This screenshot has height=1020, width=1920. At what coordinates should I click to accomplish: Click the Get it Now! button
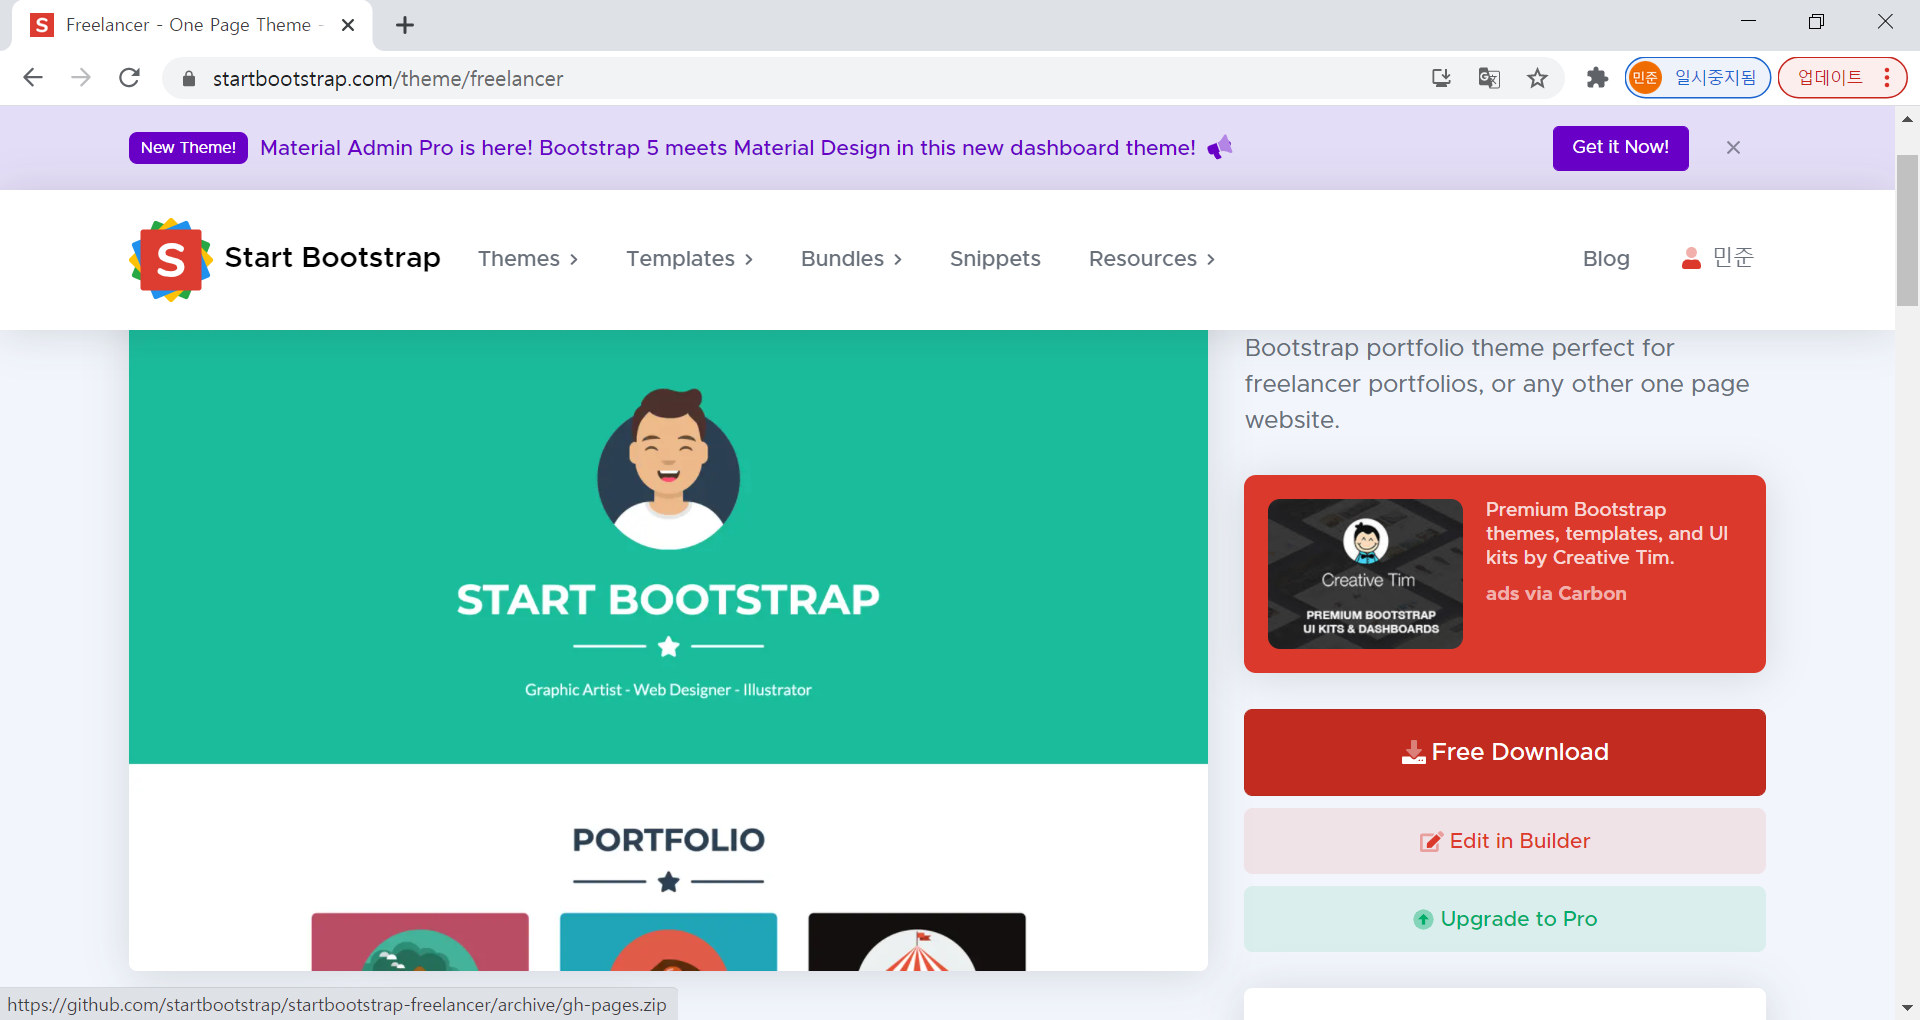(x=1620, y=148)
